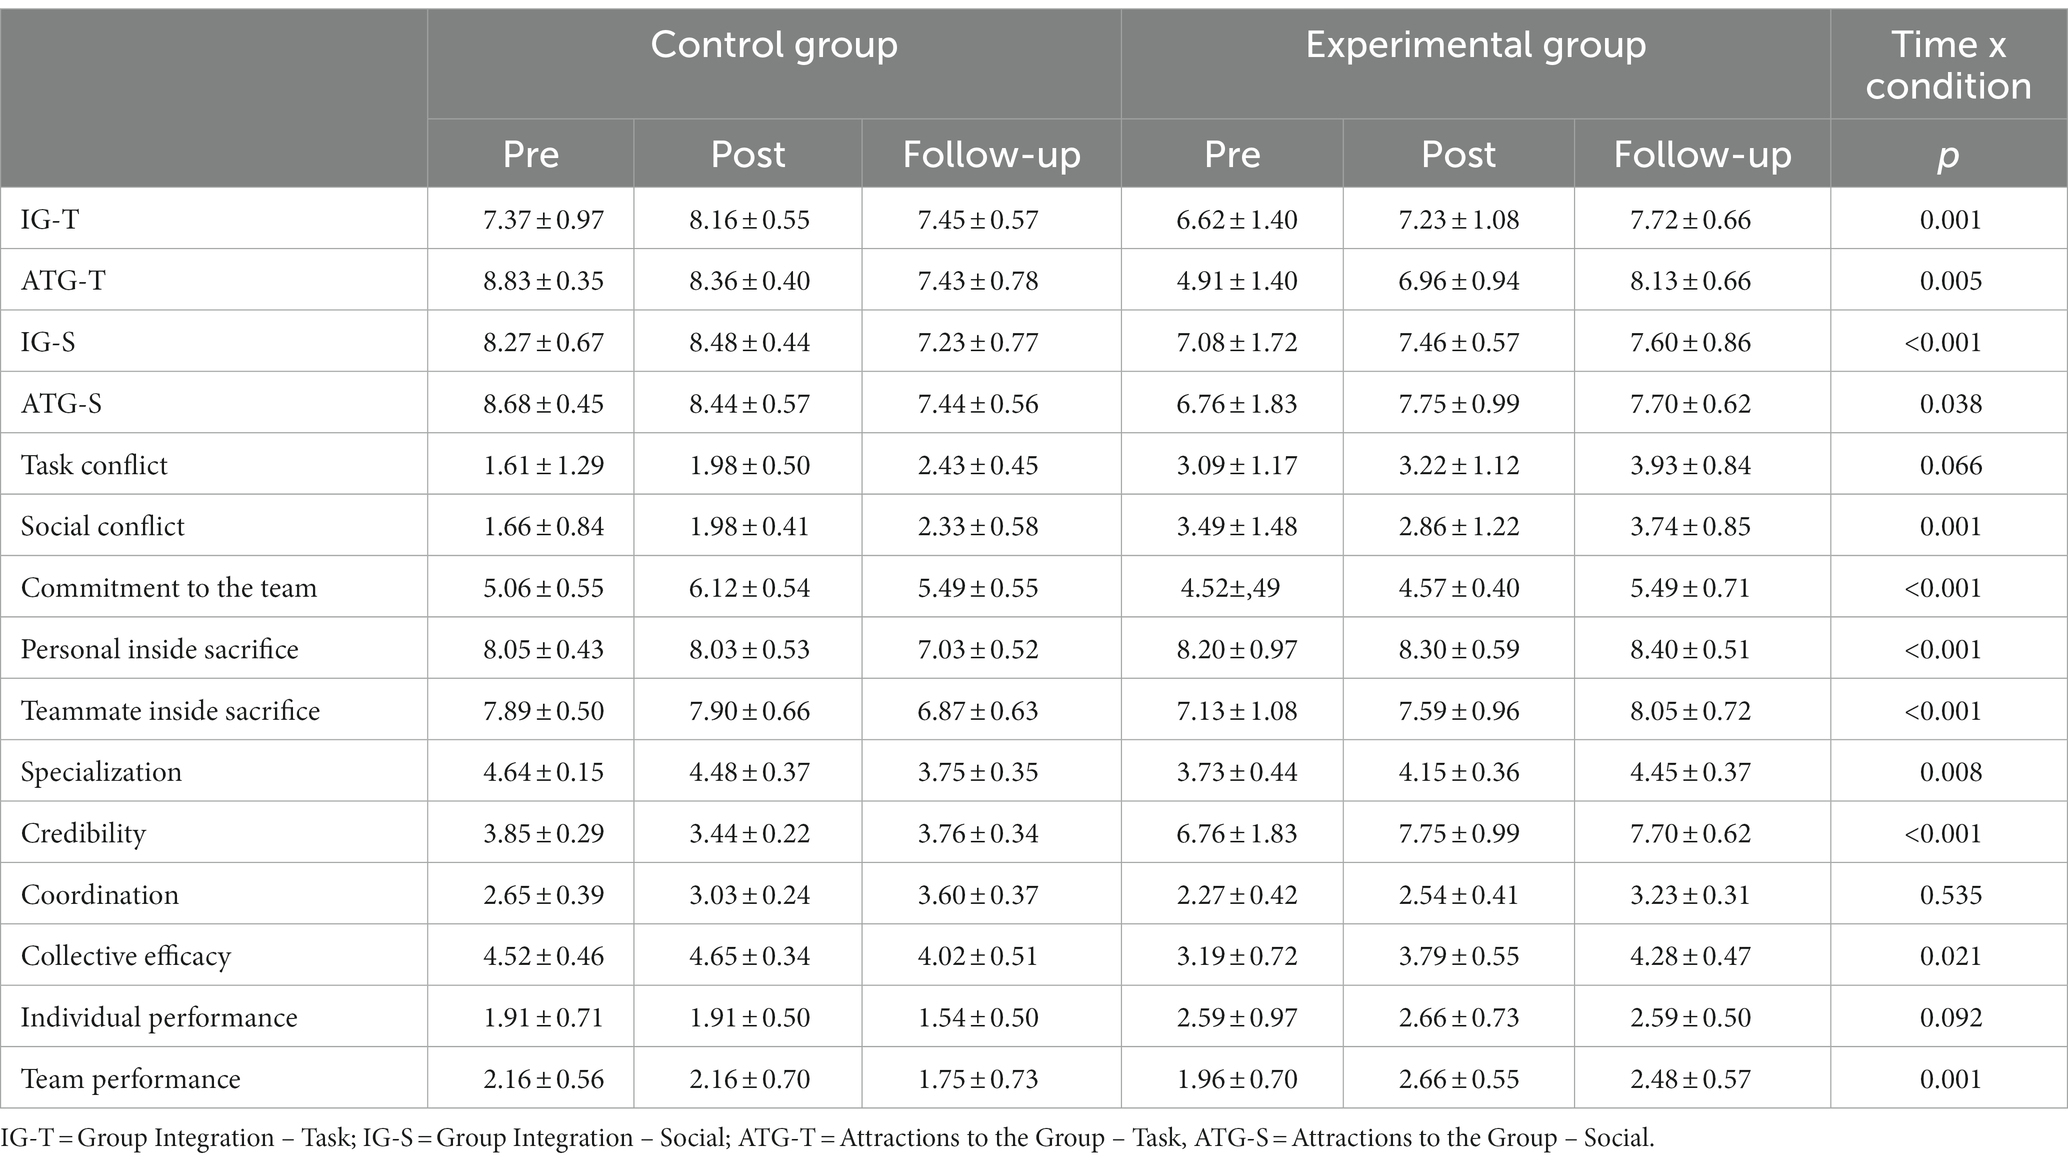Select the IG-T row label
Screen dimensions: 2068x1164
50,219
